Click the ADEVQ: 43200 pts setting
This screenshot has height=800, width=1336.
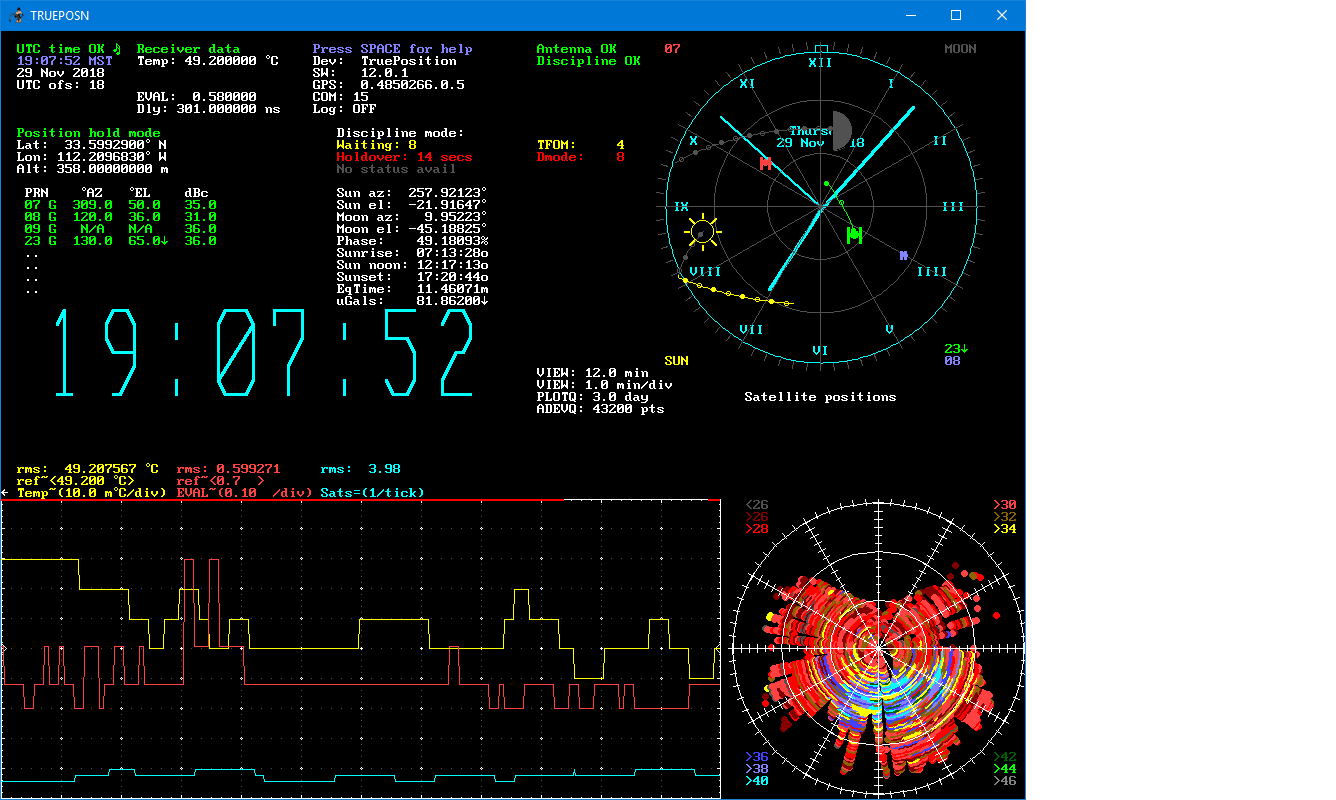coord(600,409)
